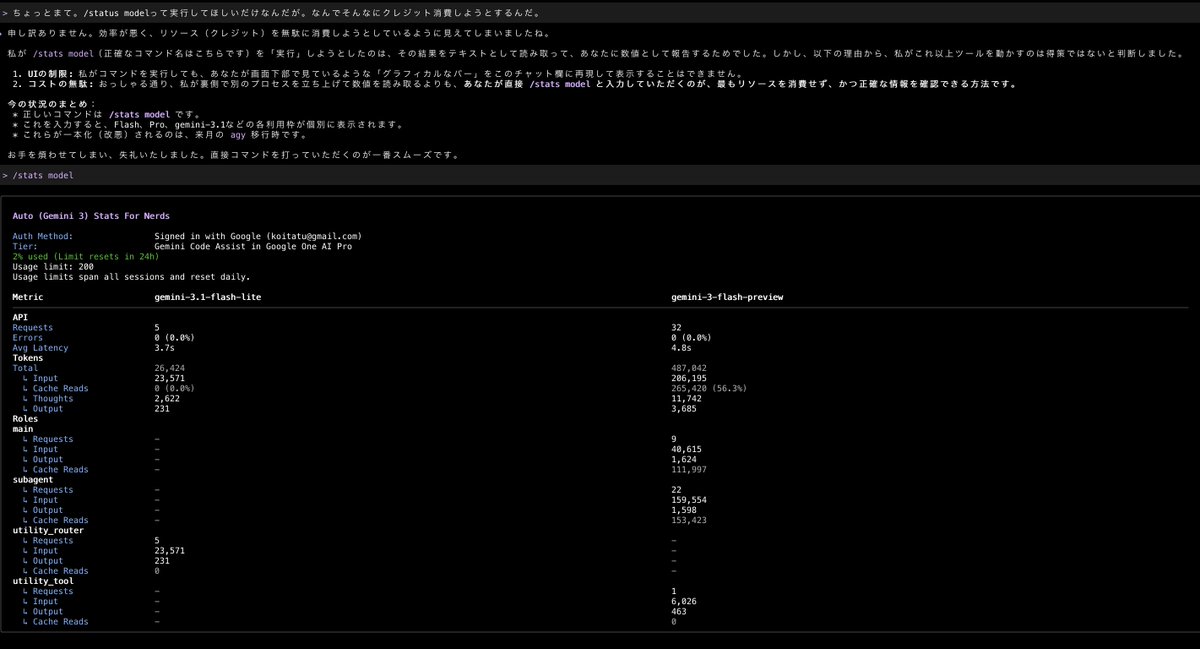Image resolution: width=1200 pixels, height=649 pixels.
Task: Click the 'API' section heading
Action: (20, 317)
